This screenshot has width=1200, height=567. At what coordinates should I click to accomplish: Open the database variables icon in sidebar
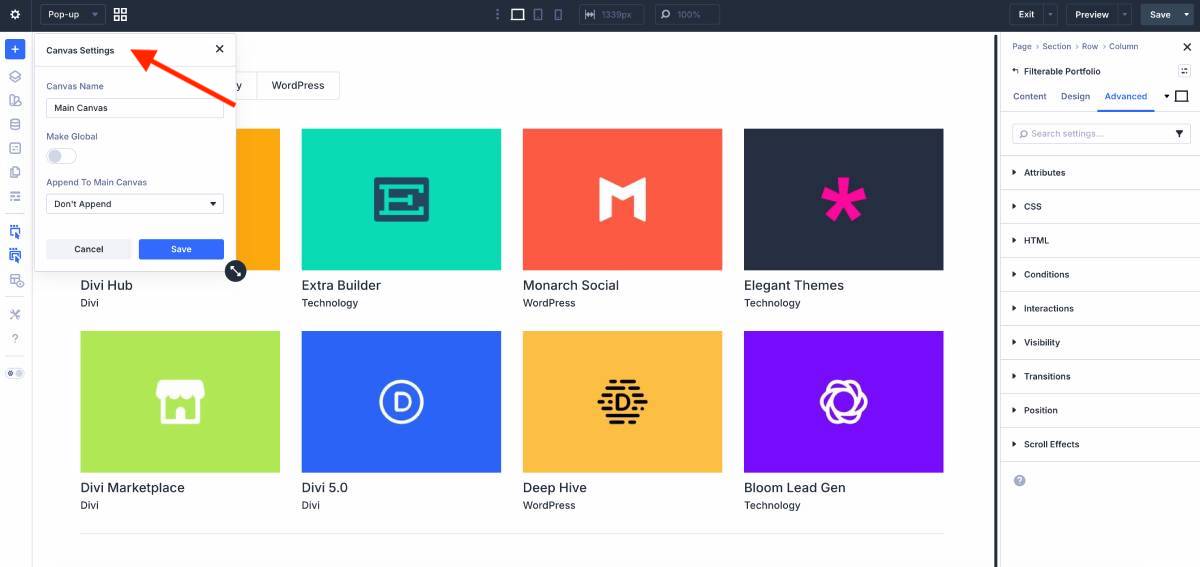(x=15, y=124)
